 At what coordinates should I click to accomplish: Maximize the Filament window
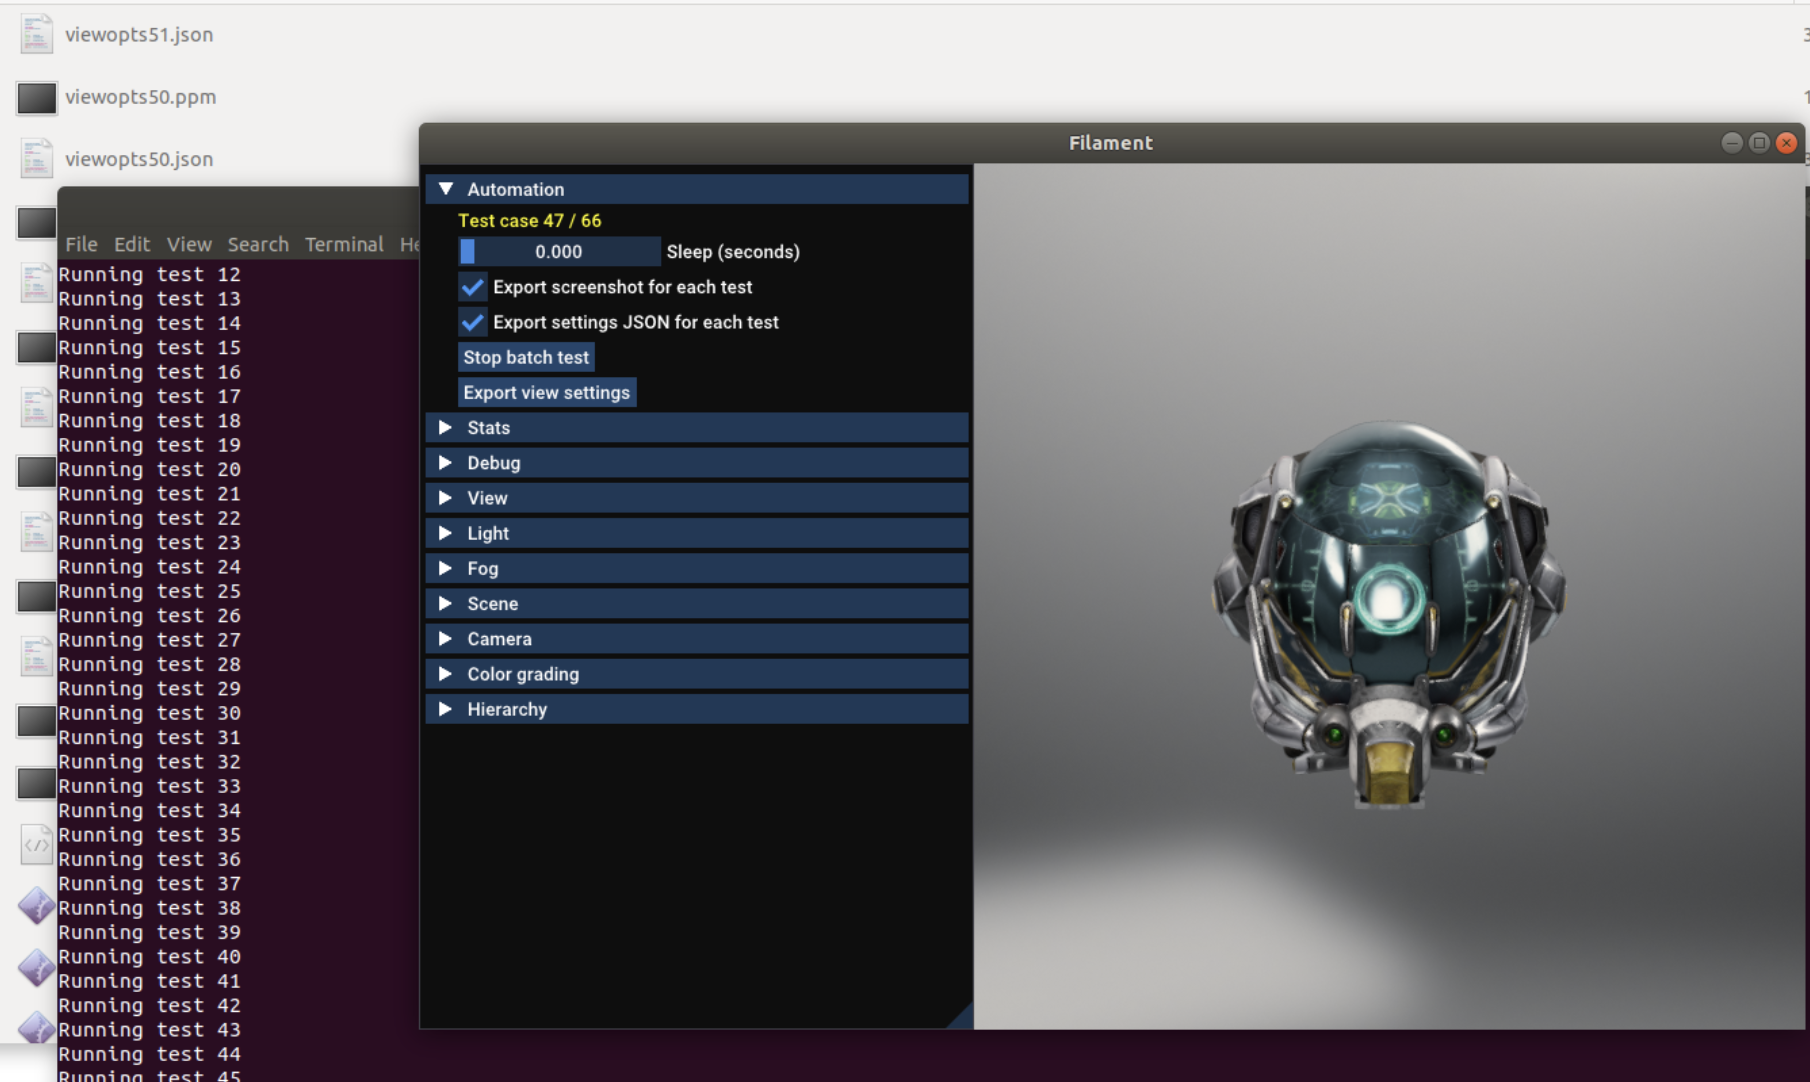(x=1759, y=143)
